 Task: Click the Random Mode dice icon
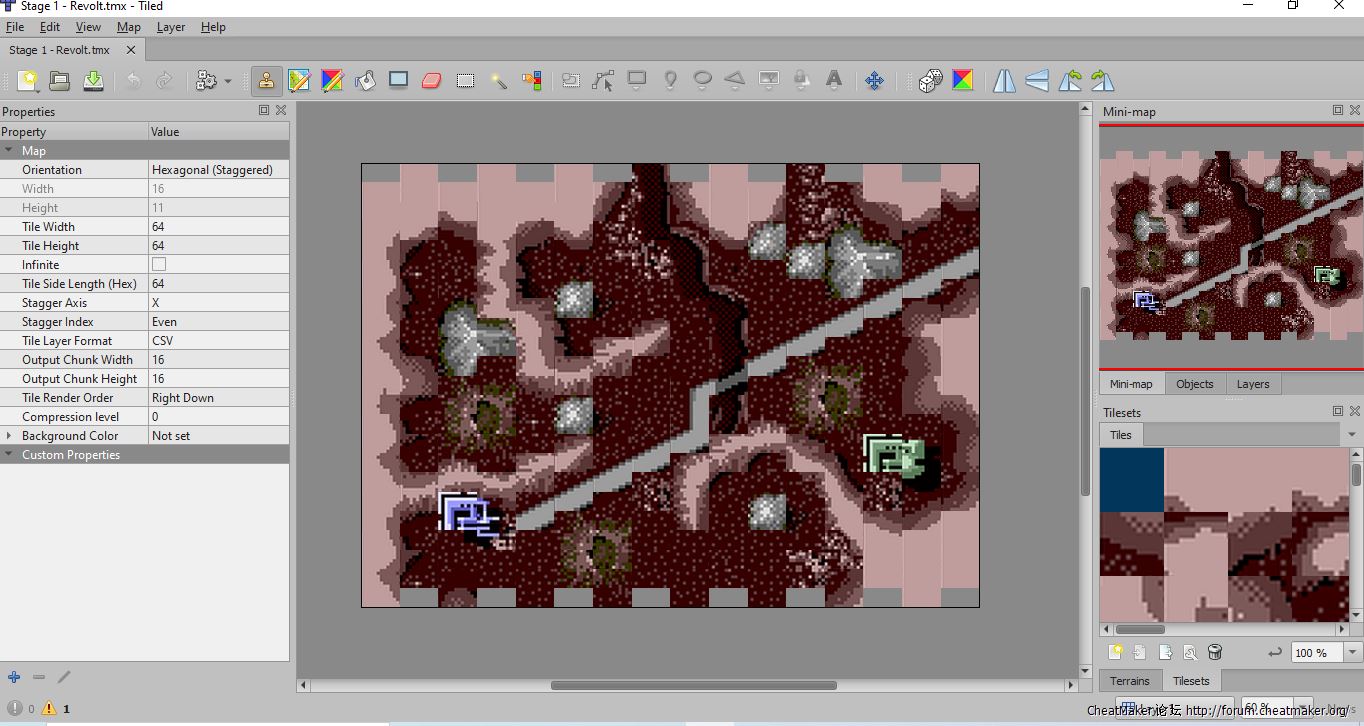click(x=930, y=81)
